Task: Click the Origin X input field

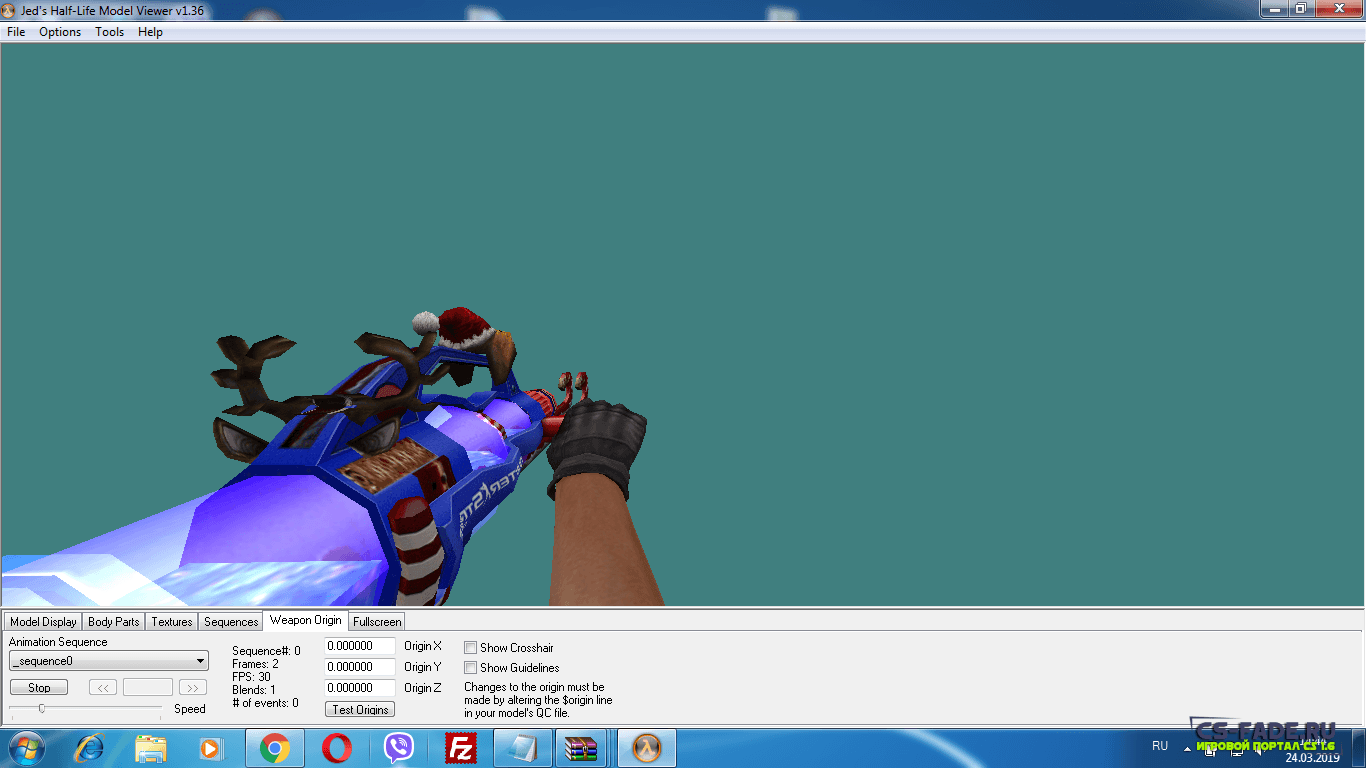Action: pos(360,646)
